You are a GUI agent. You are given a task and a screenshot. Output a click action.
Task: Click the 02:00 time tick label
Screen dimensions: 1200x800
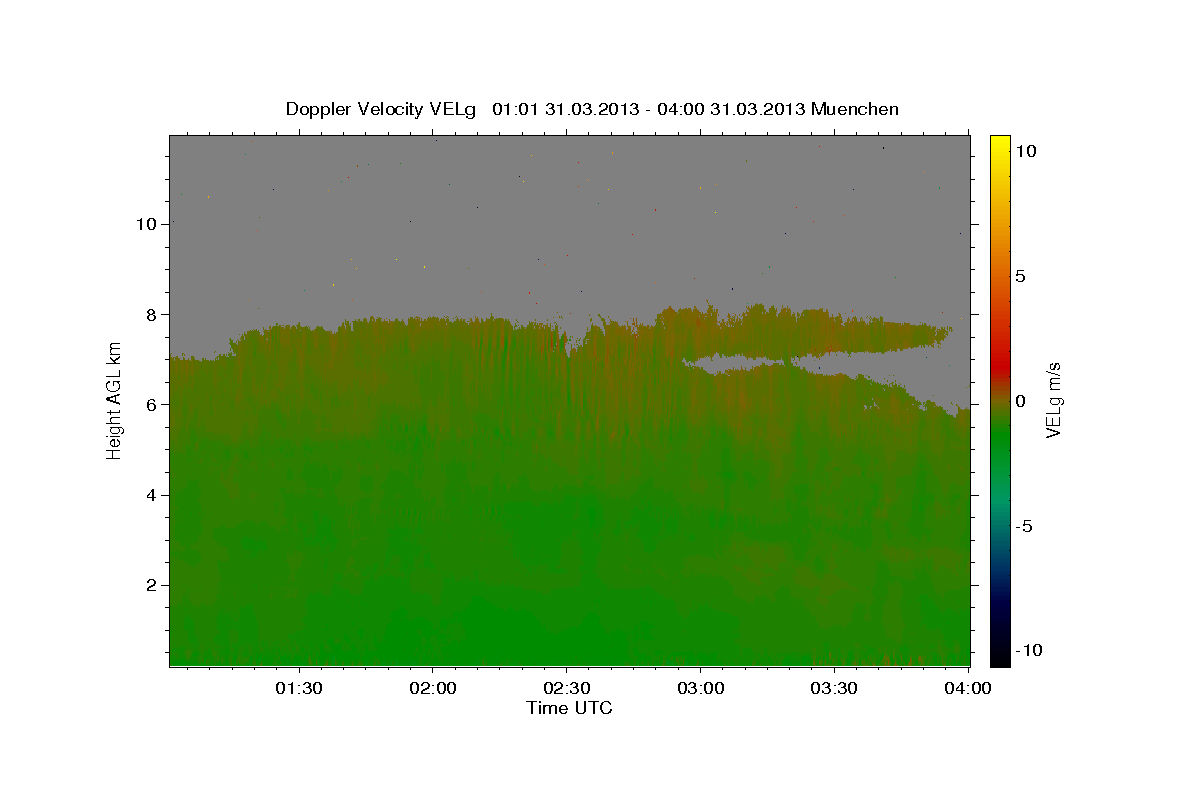[433, 688]
